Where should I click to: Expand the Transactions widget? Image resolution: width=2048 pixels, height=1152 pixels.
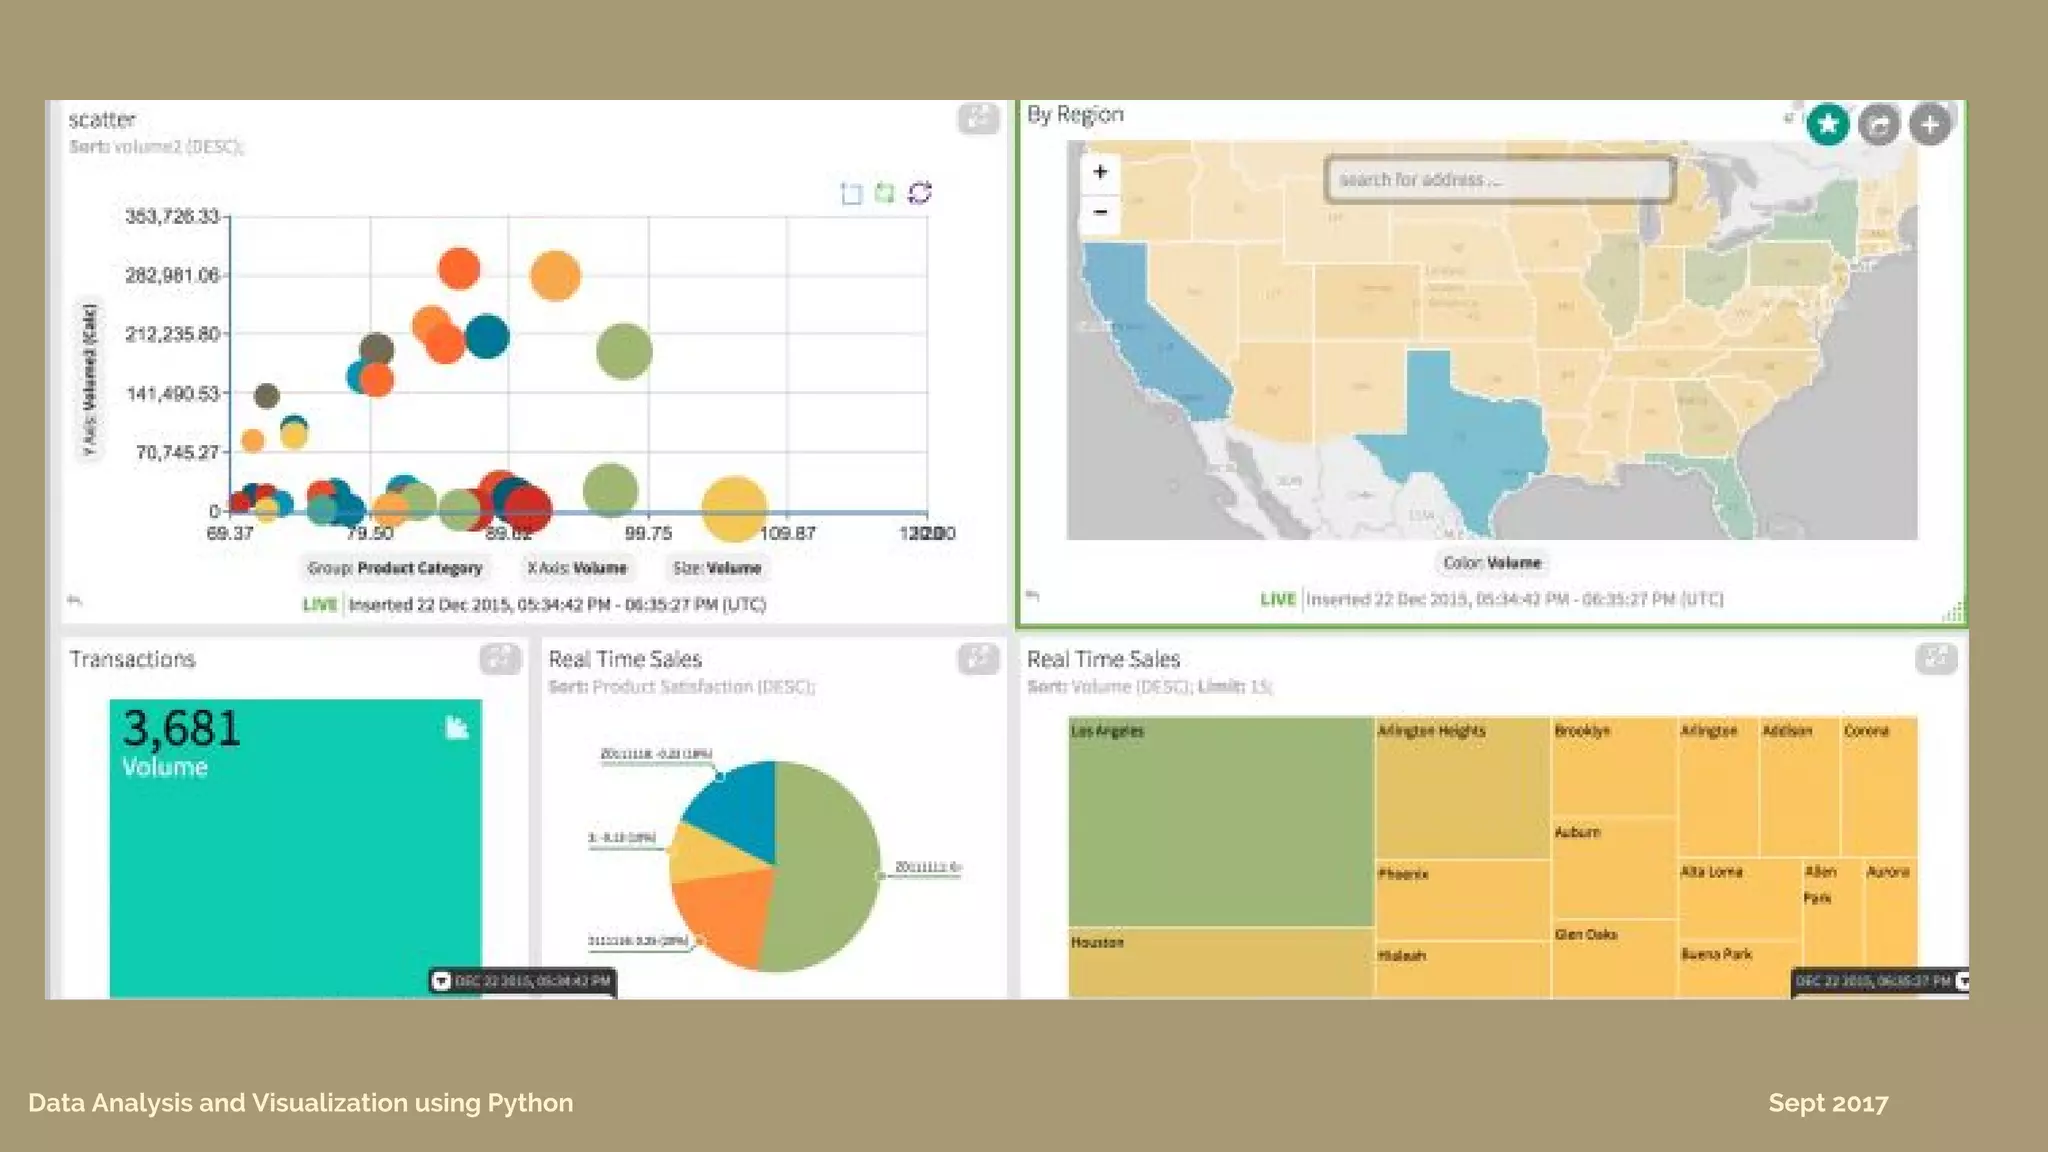(x=499, y=658)
